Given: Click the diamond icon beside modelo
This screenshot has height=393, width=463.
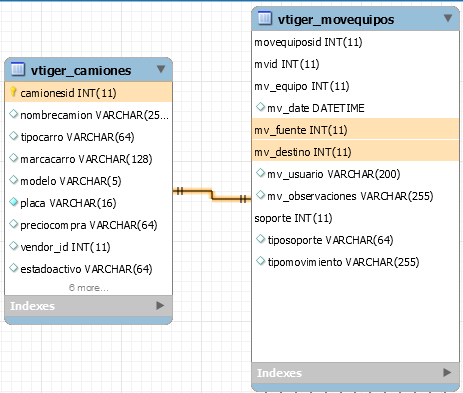Looking at the screenshot, I should [x=13, y=180].
